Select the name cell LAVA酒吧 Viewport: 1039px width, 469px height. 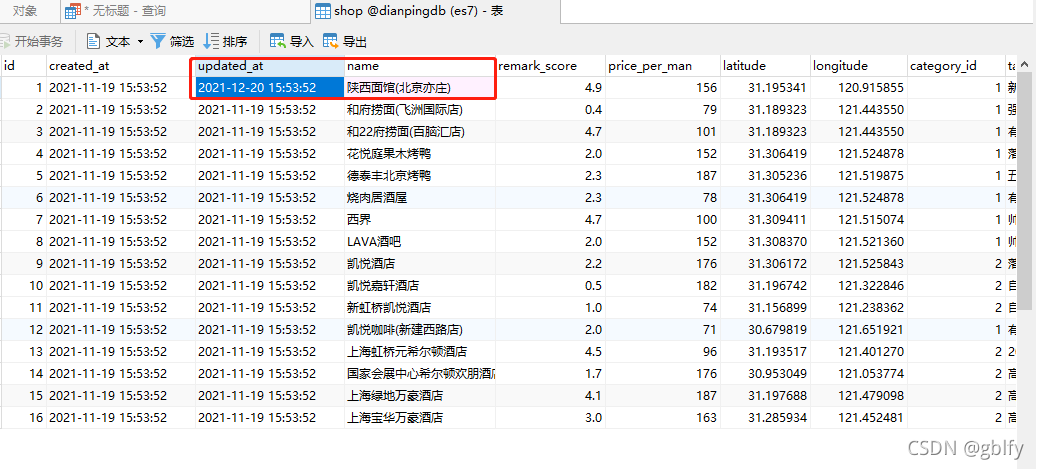pyautogui.click(x=419, y=241)
